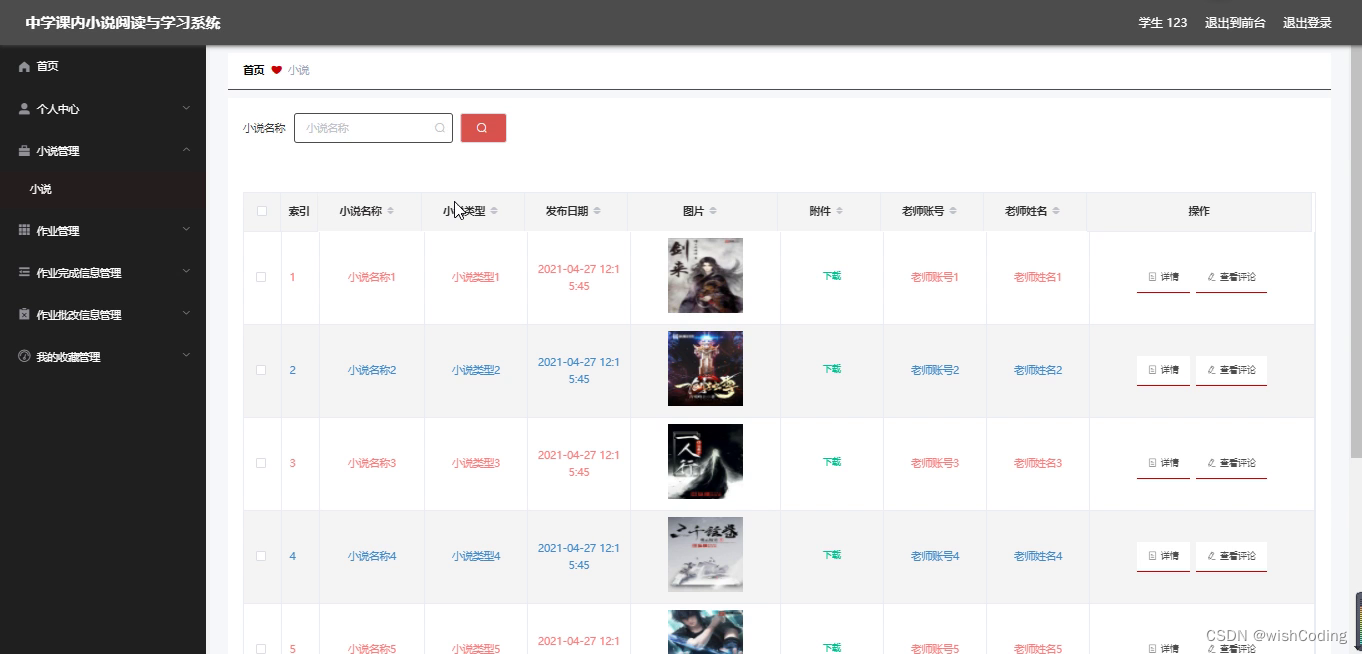Click the list icon beside 作业完成信息管理
The height and width of the screenshot is (654, 1362).
[24, 272]
